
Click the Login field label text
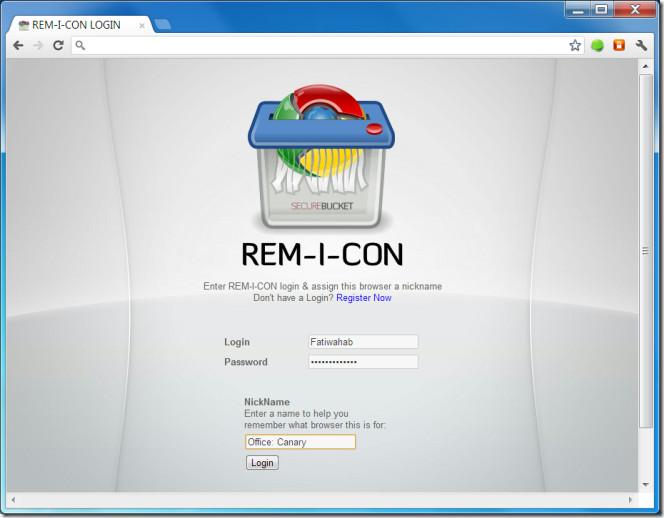point(237,342)
